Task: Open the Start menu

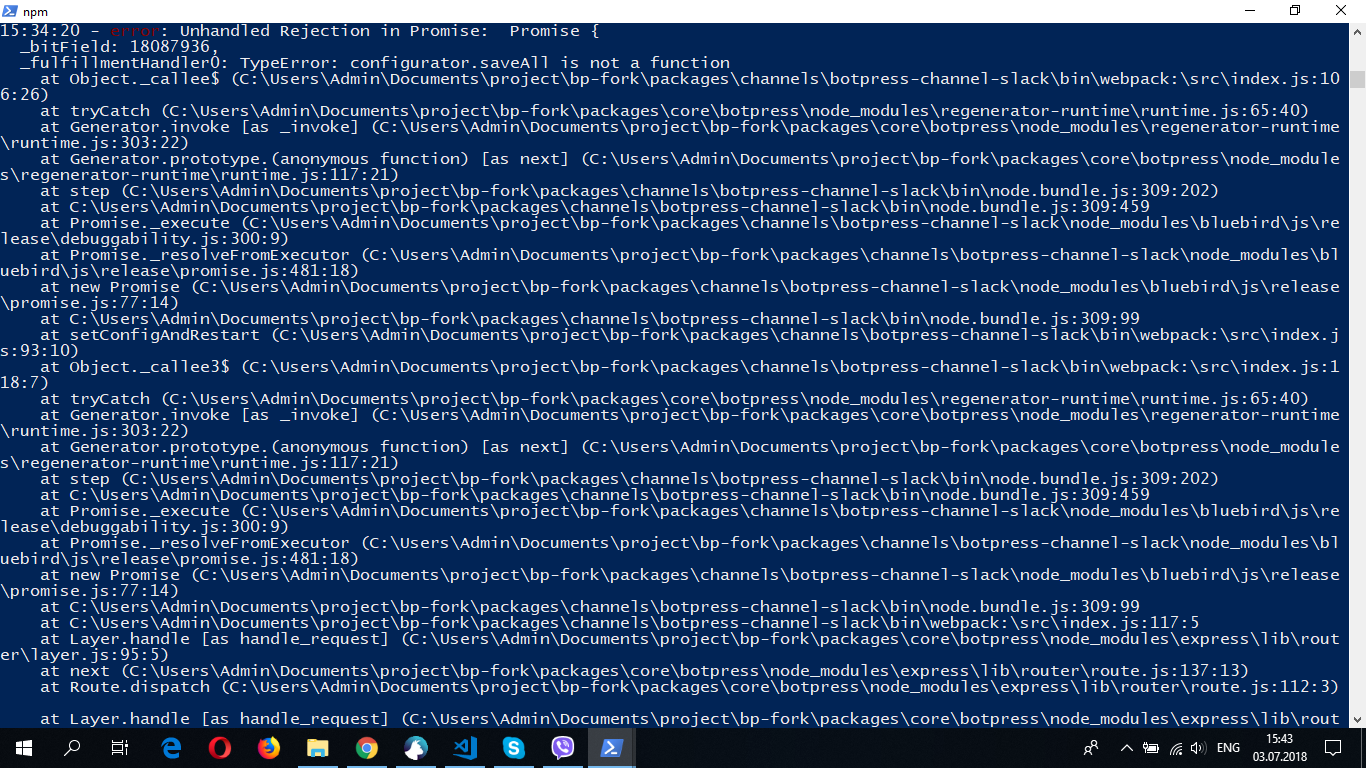Action: click(22, 747)
